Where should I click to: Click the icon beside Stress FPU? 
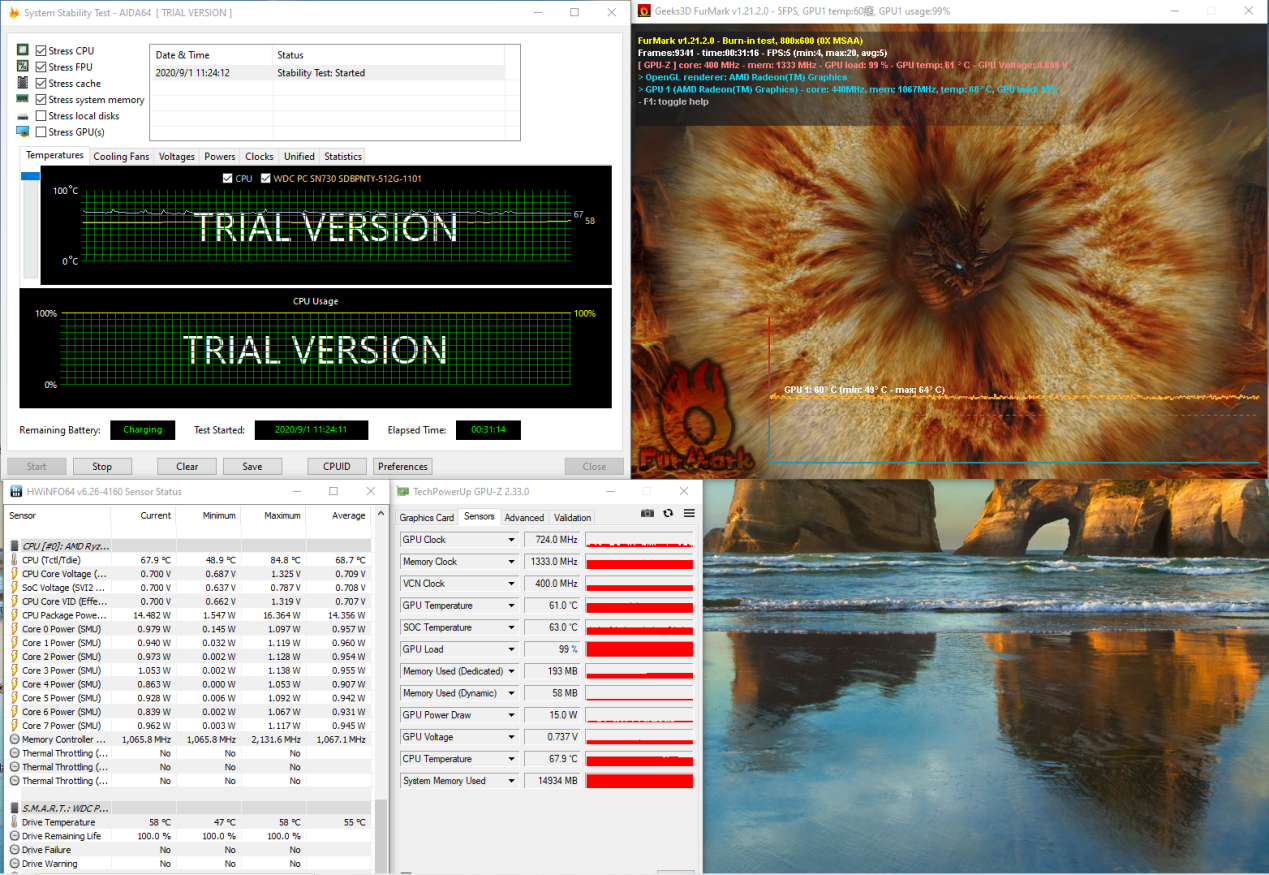(23, 66)
